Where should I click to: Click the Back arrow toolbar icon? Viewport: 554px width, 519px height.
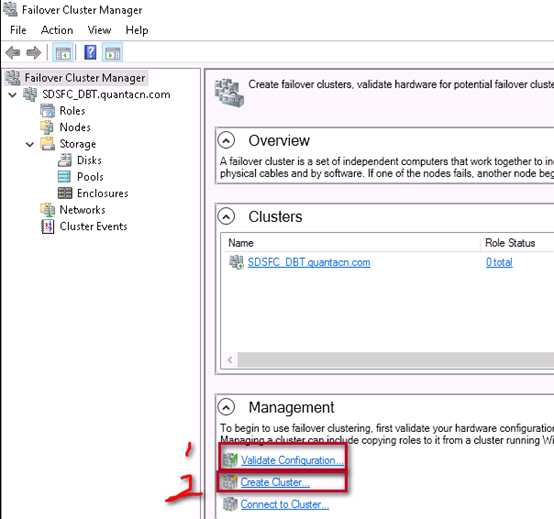13,53
